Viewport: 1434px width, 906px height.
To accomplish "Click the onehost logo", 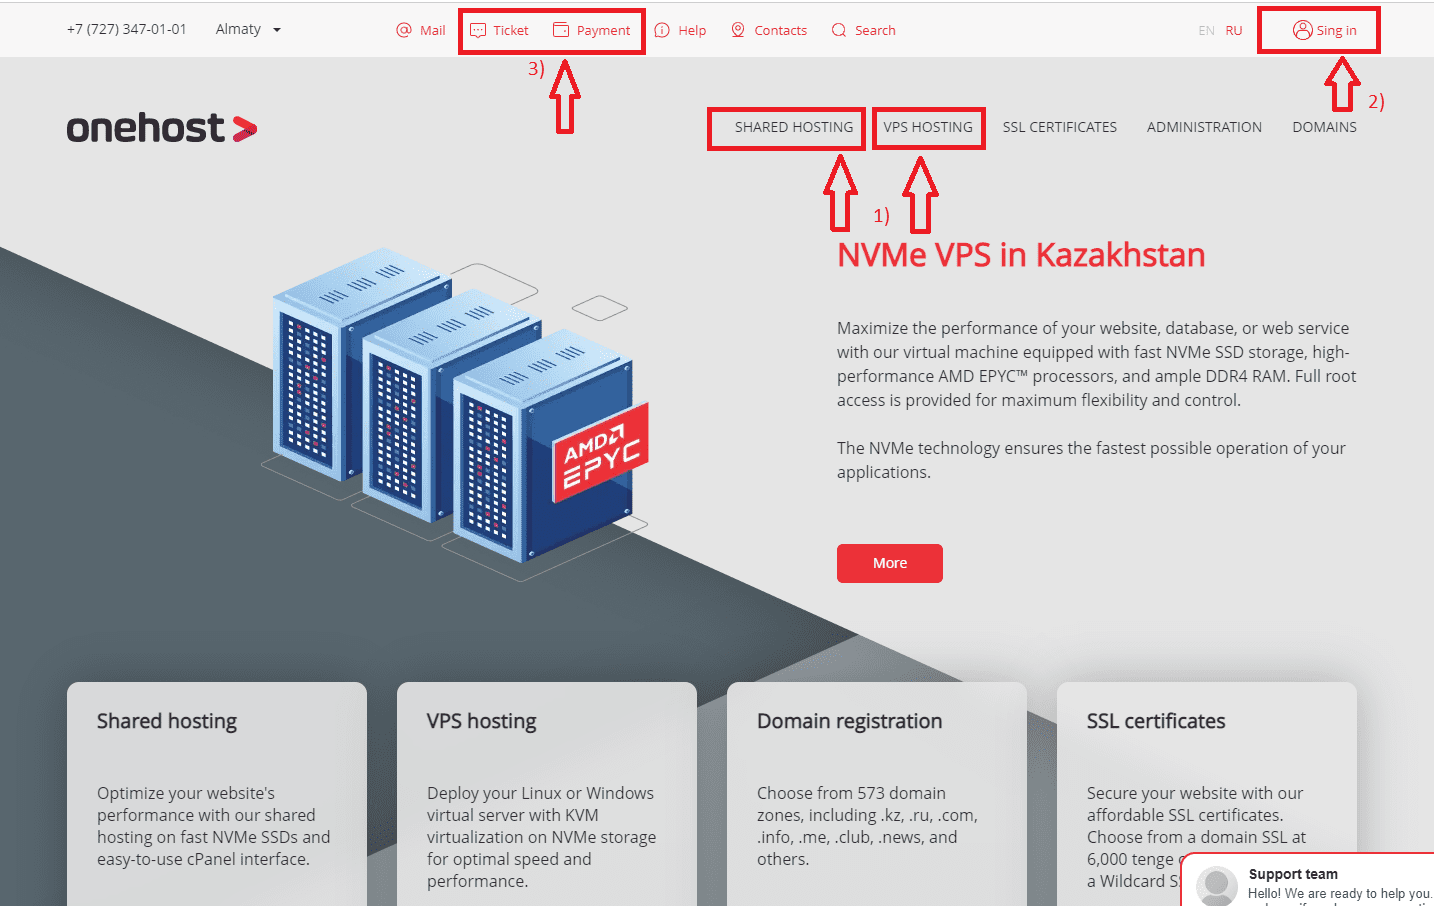I will click(162, 128).
